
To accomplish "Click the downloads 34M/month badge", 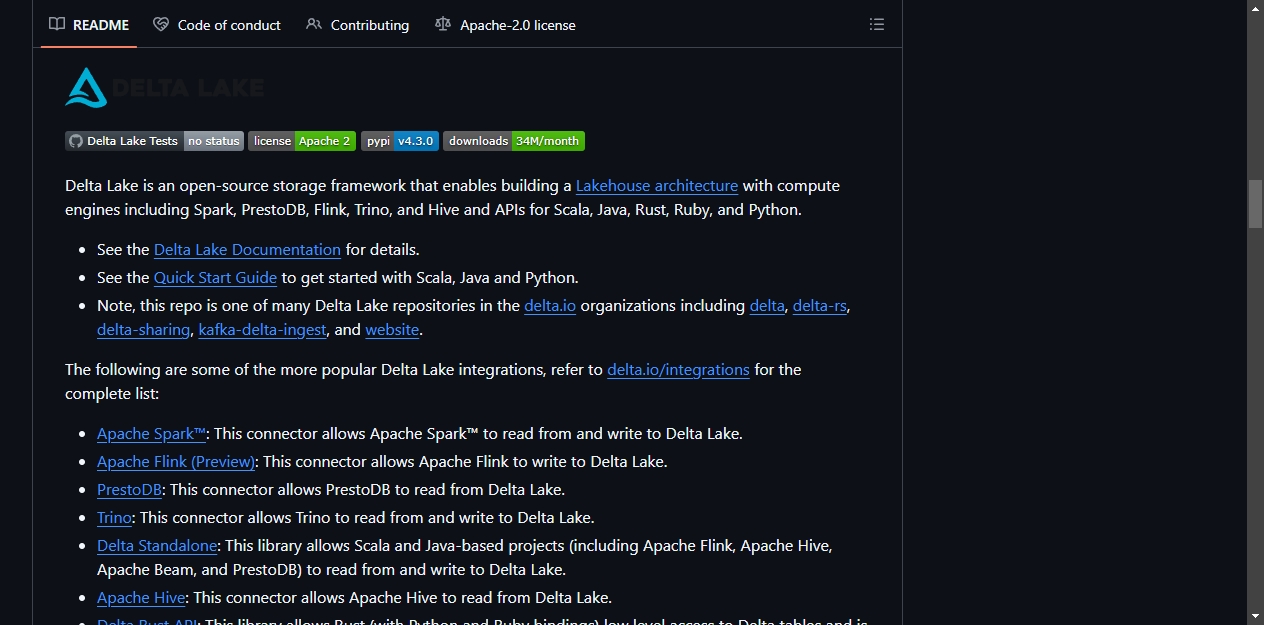I will (x=514, y=141).
